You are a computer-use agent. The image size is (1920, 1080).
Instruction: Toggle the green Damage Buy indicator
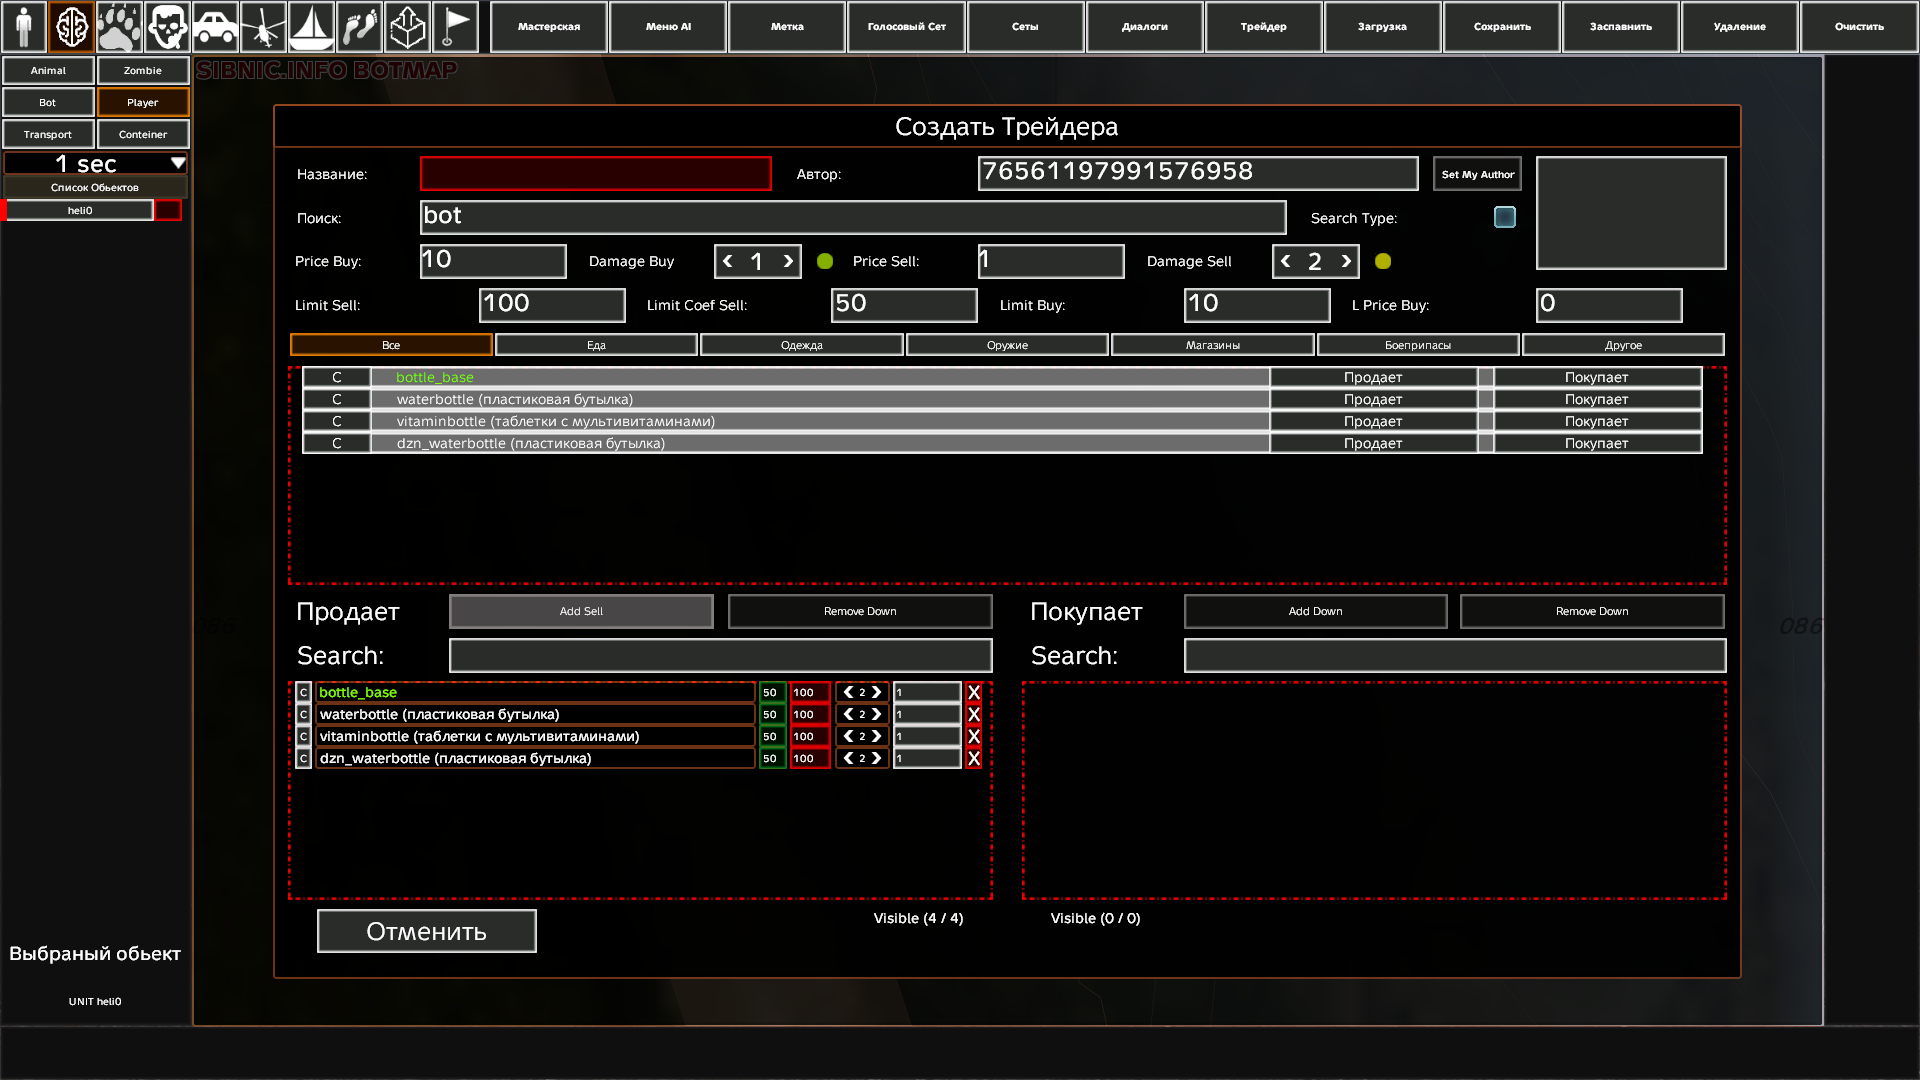[825, 261]
